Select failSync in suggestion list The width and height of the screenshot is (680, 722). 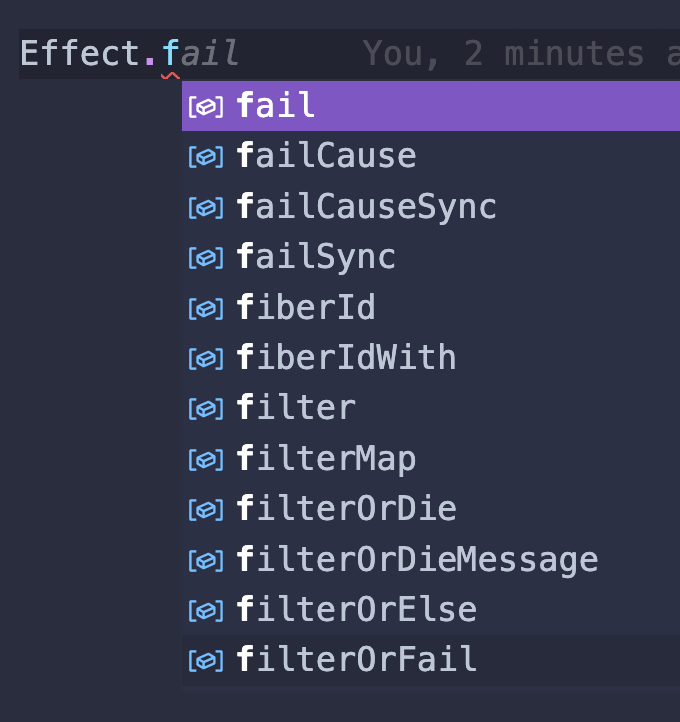coord(316,257)
